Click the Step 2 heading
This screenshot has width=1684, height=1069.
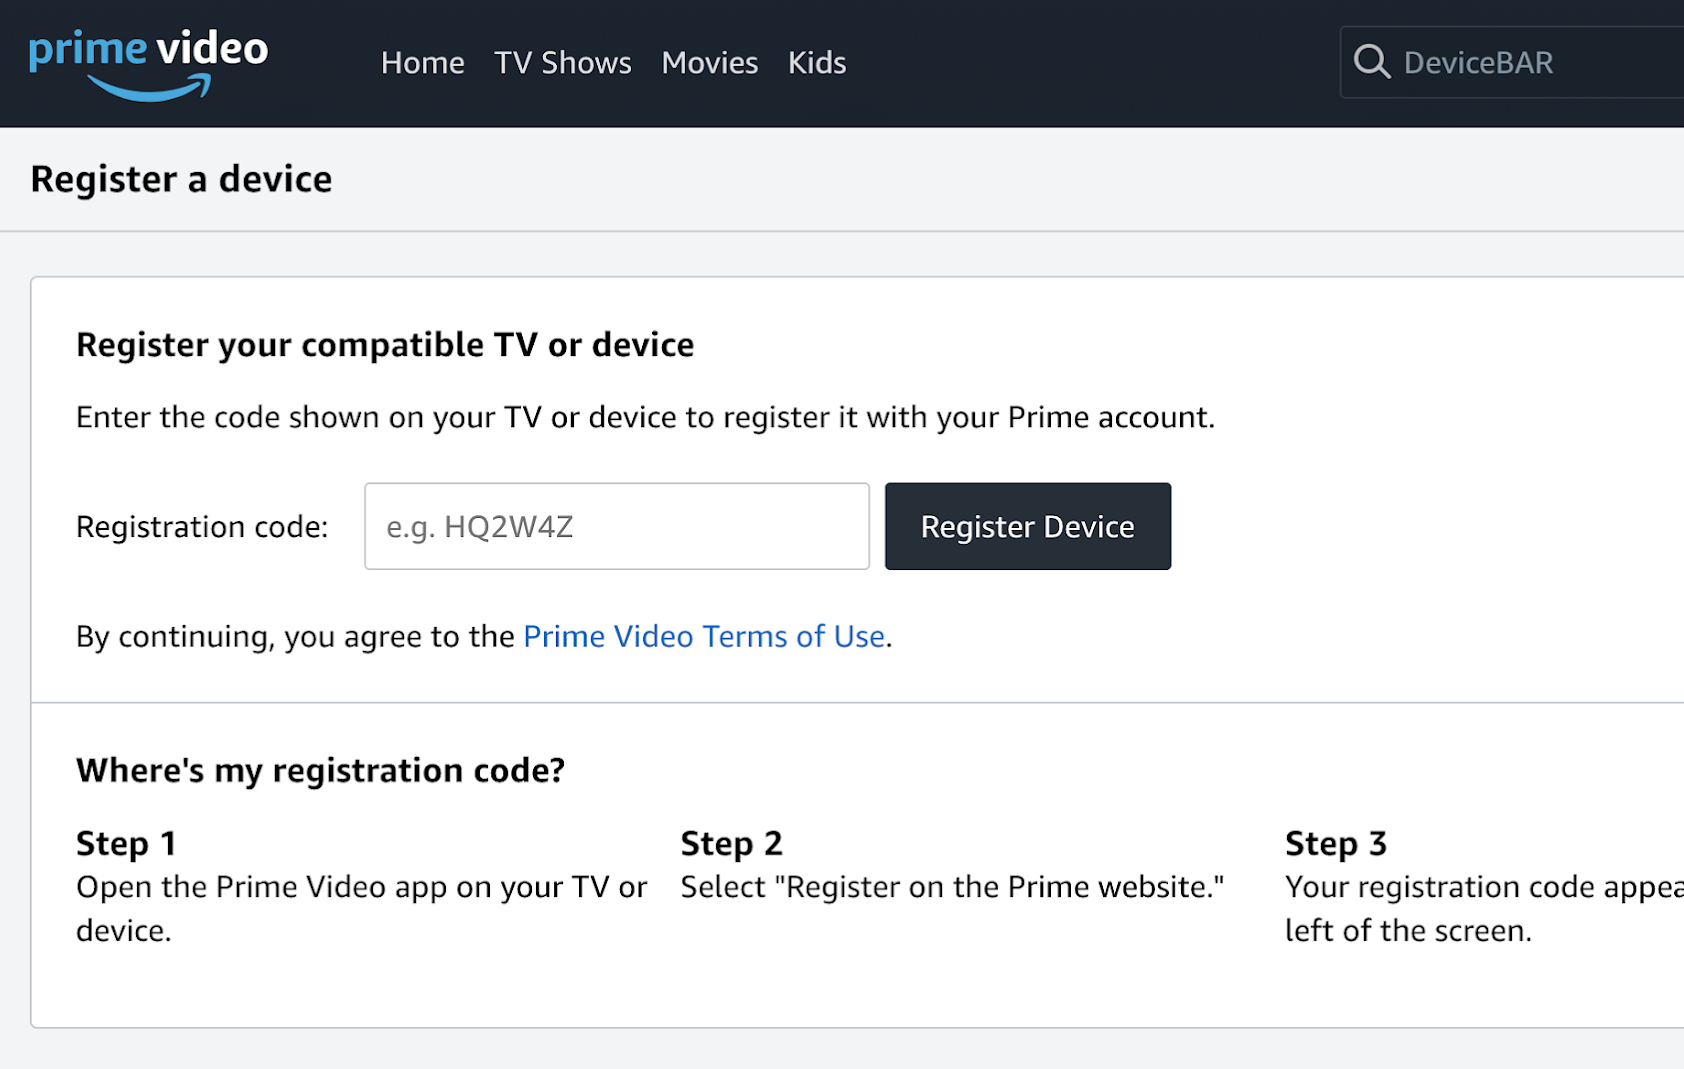[x=731, y=843]
